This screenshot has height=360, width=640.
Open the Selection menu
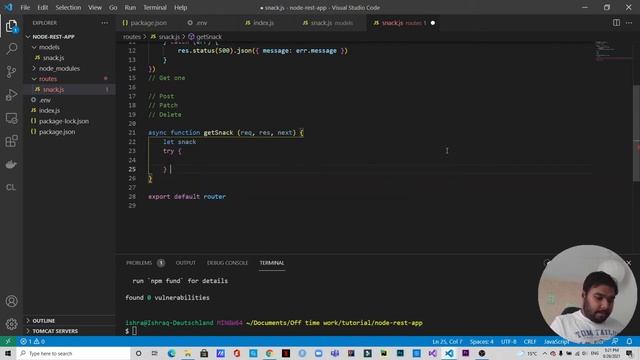pyautogui.click(x=68, y=7)
